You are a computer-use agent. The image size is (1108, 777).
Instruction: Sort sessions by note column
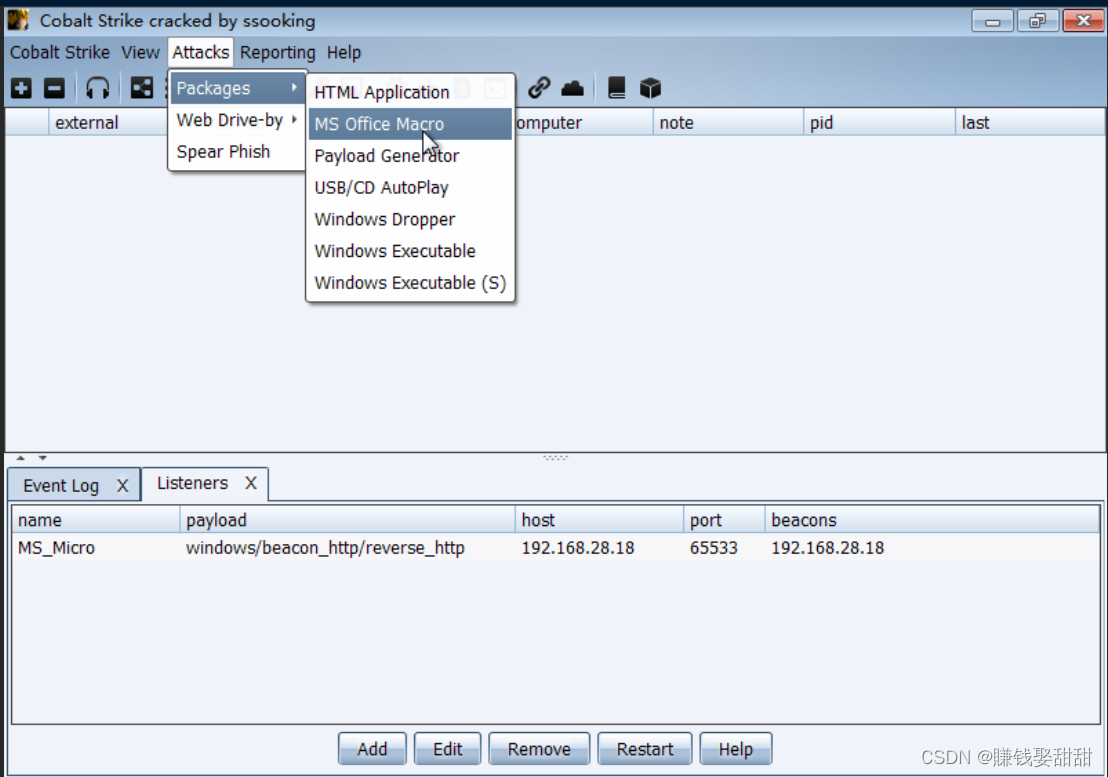coord(728,122)
